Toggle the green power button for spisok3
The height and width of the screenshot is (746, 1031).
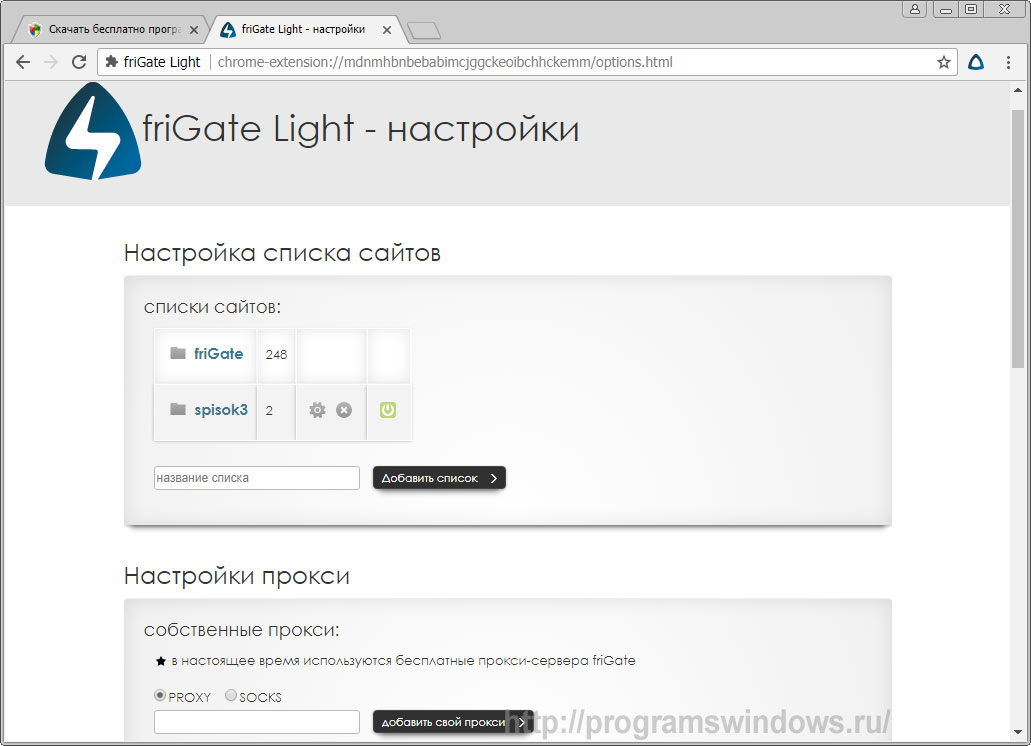[388, 410]
